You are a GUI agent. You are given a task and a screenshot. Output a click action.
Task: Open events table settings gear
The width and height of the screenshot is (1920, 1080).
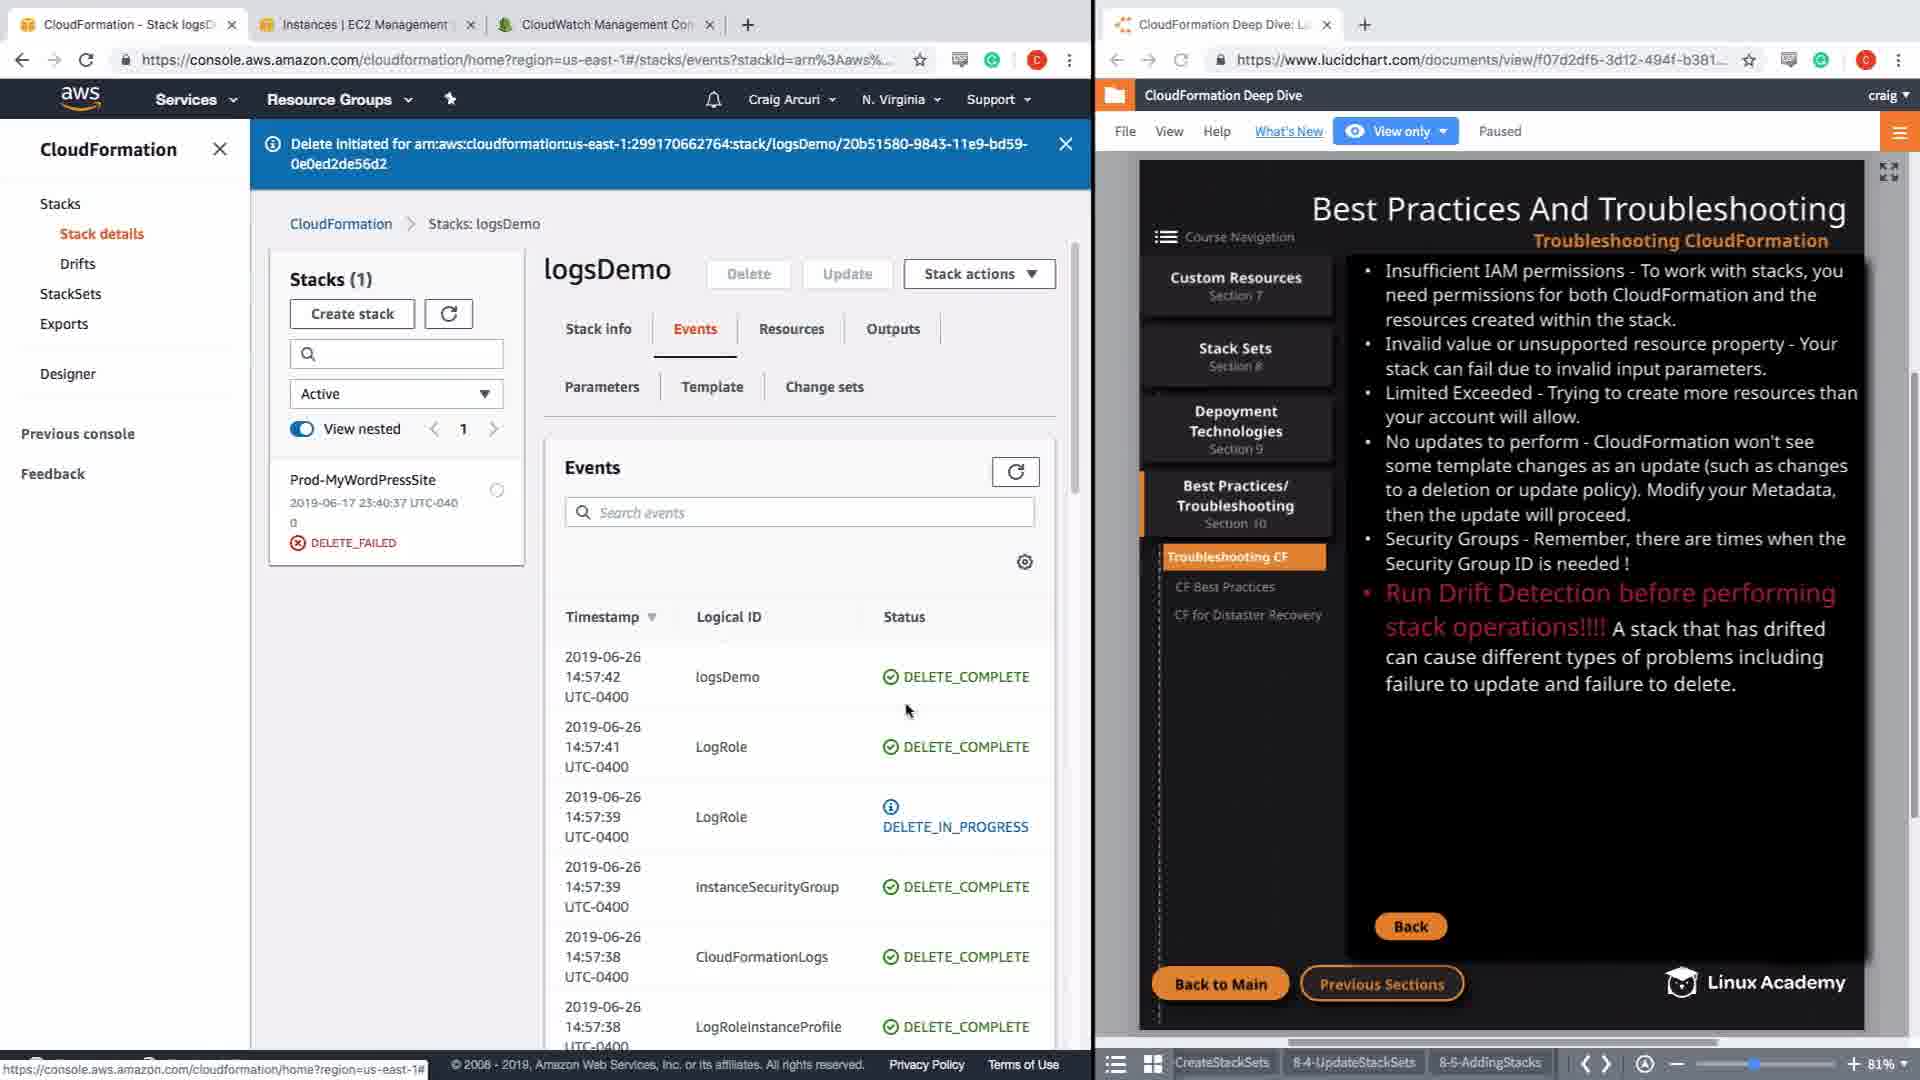(1024, 562)
